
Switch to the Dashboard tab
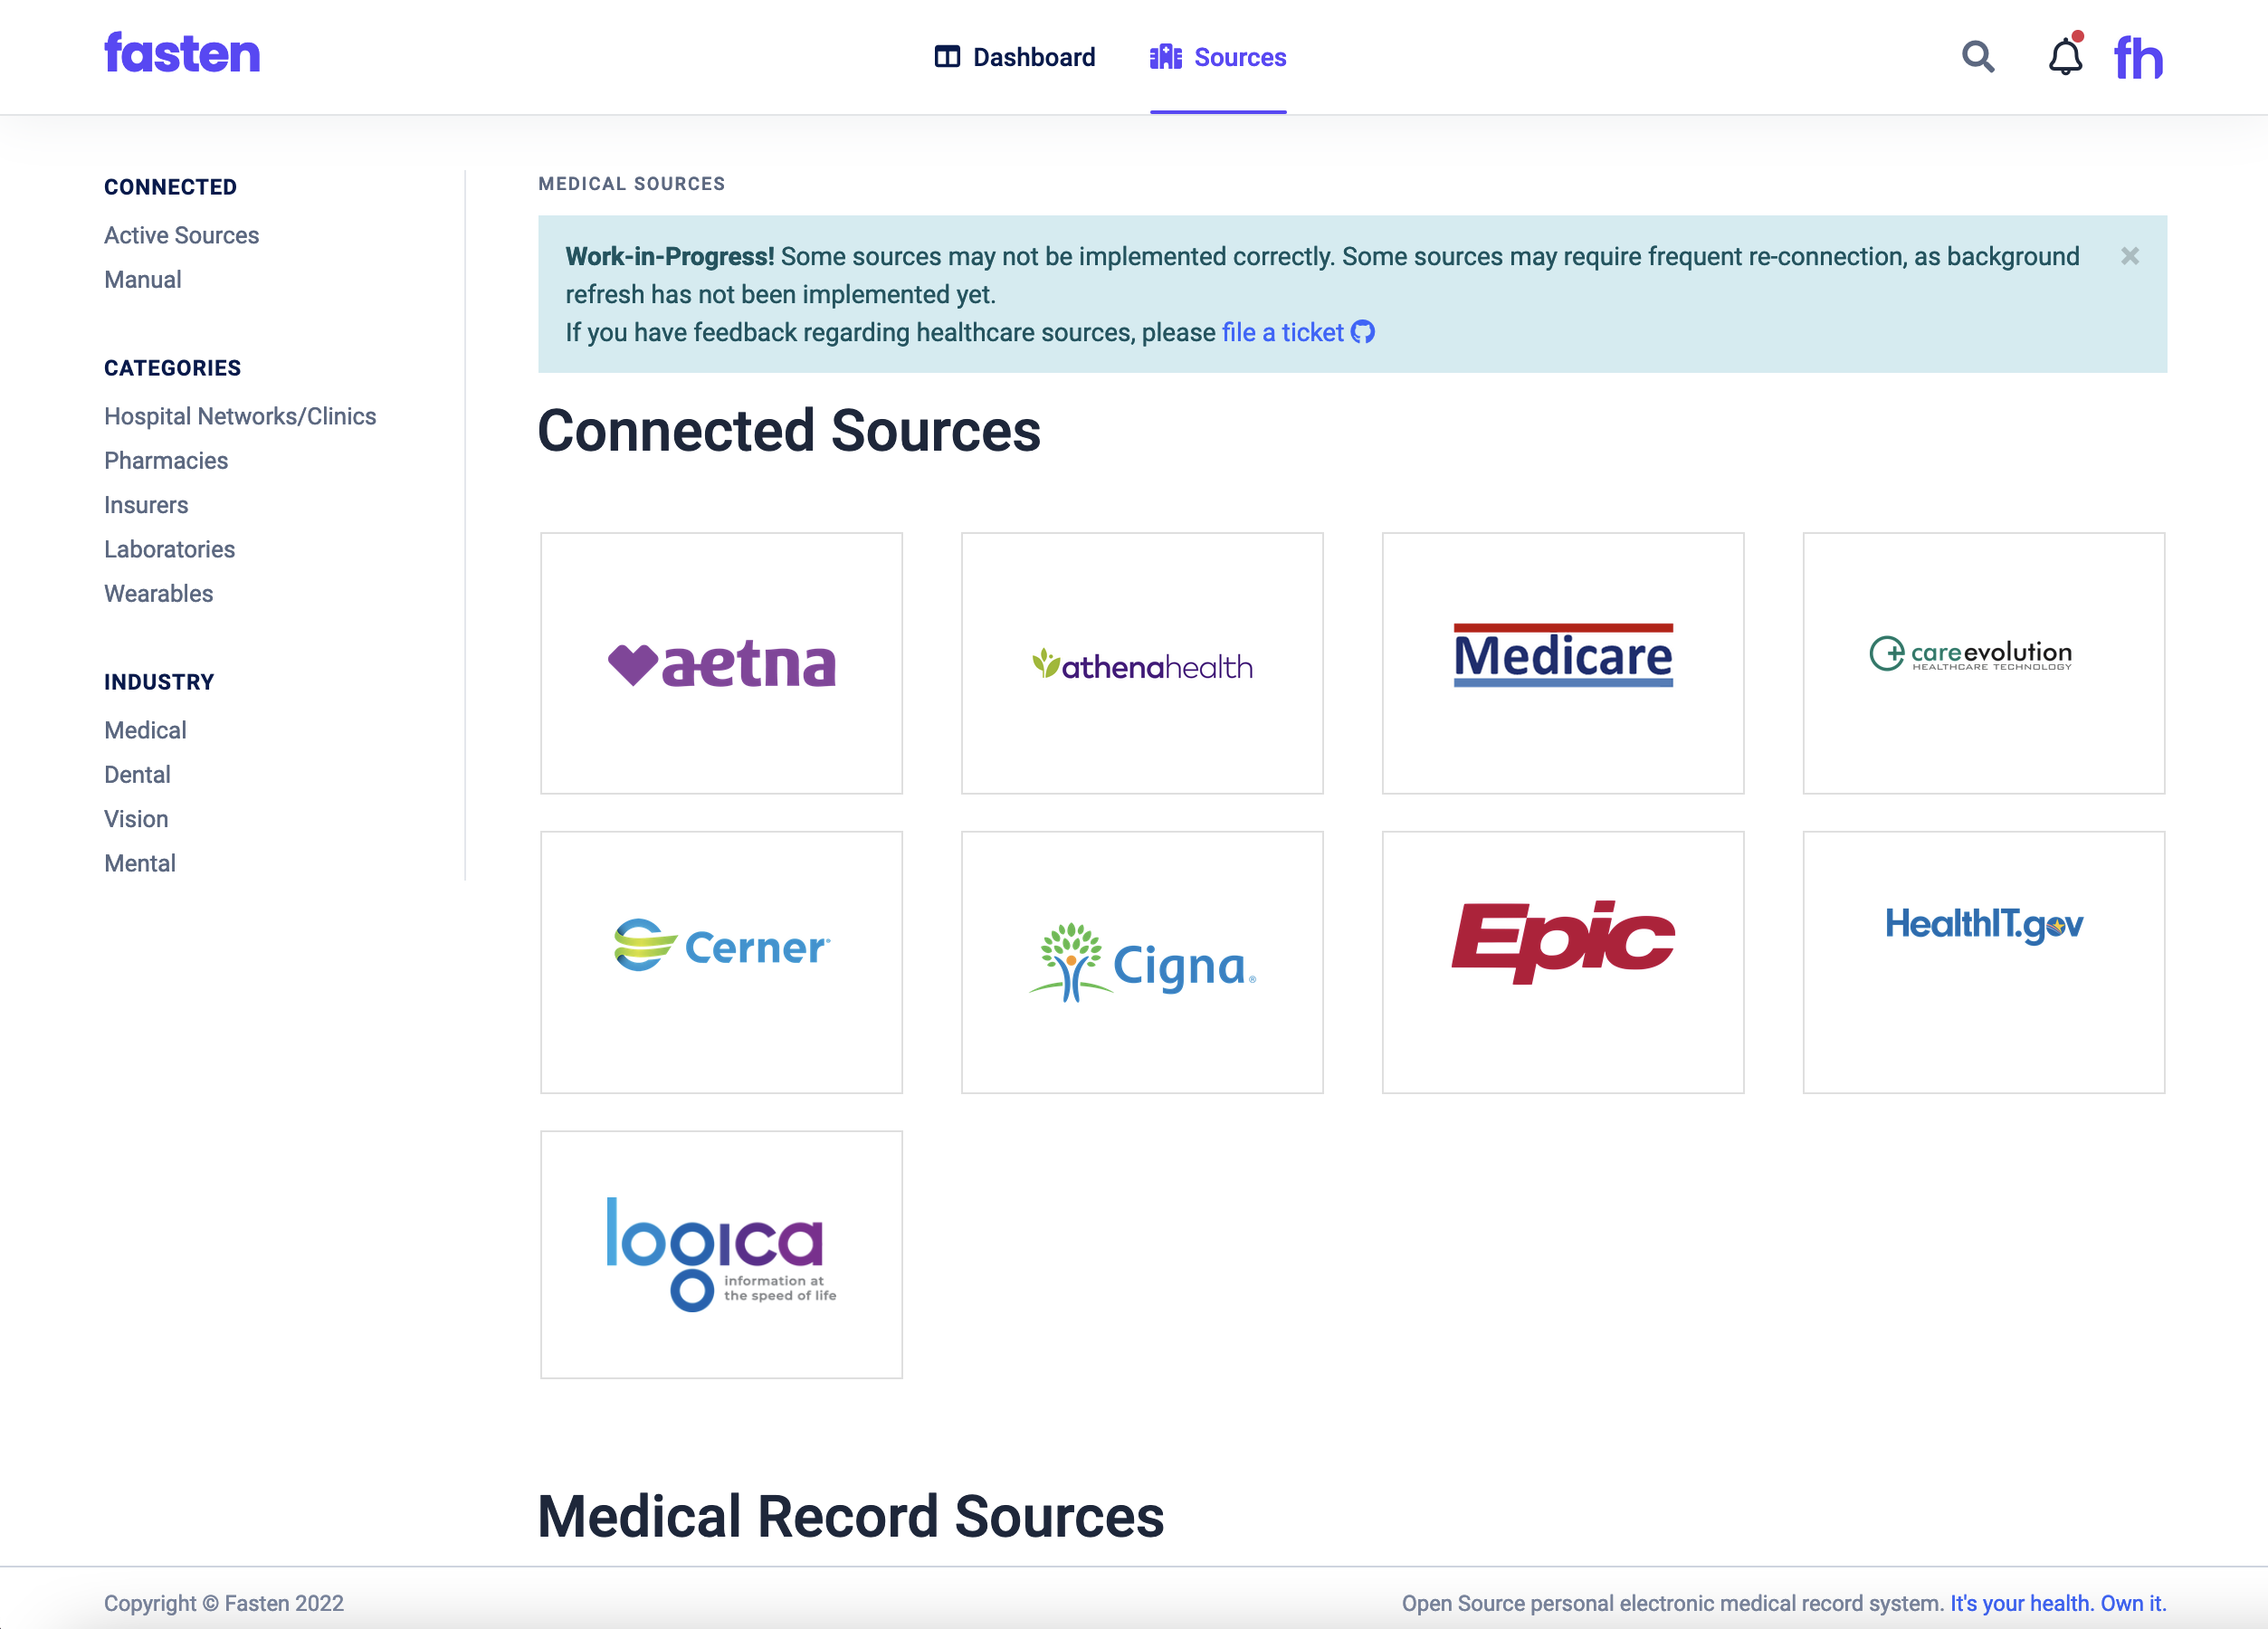[1015, 57]
